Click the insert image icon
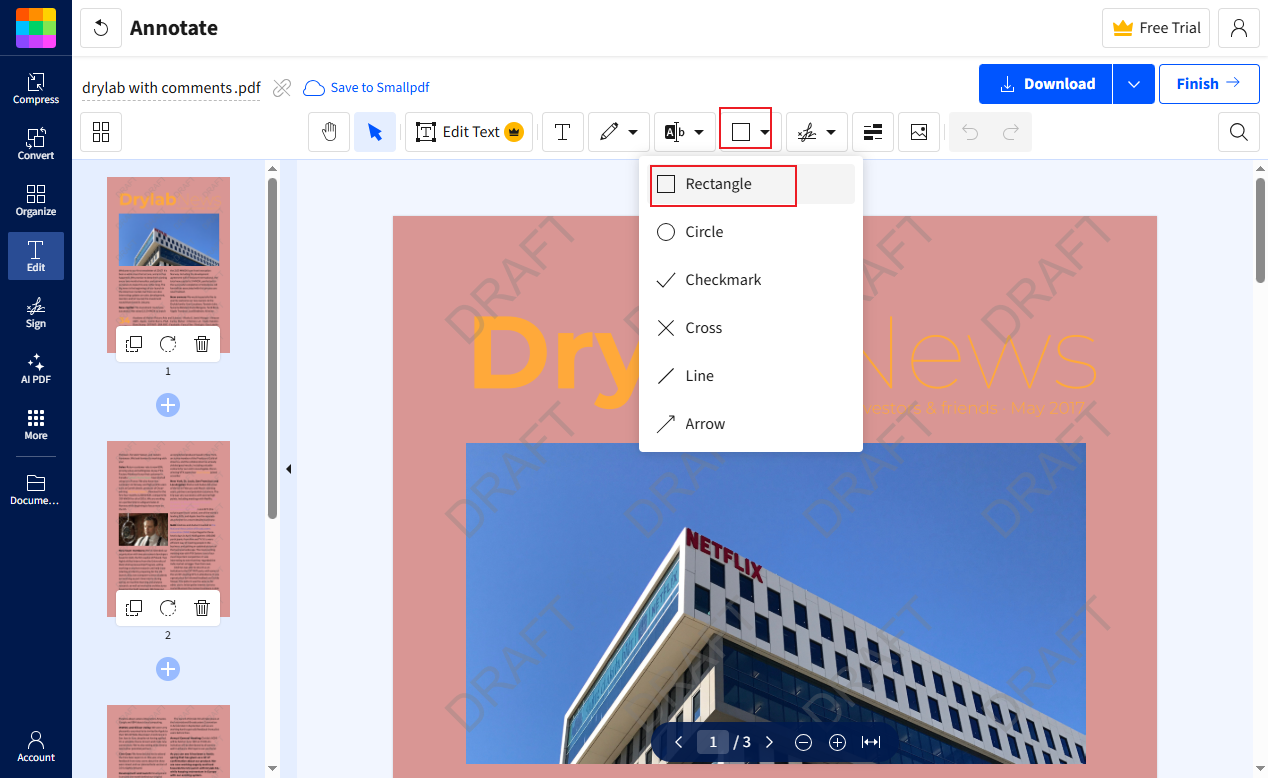 [x=919, y=131]
